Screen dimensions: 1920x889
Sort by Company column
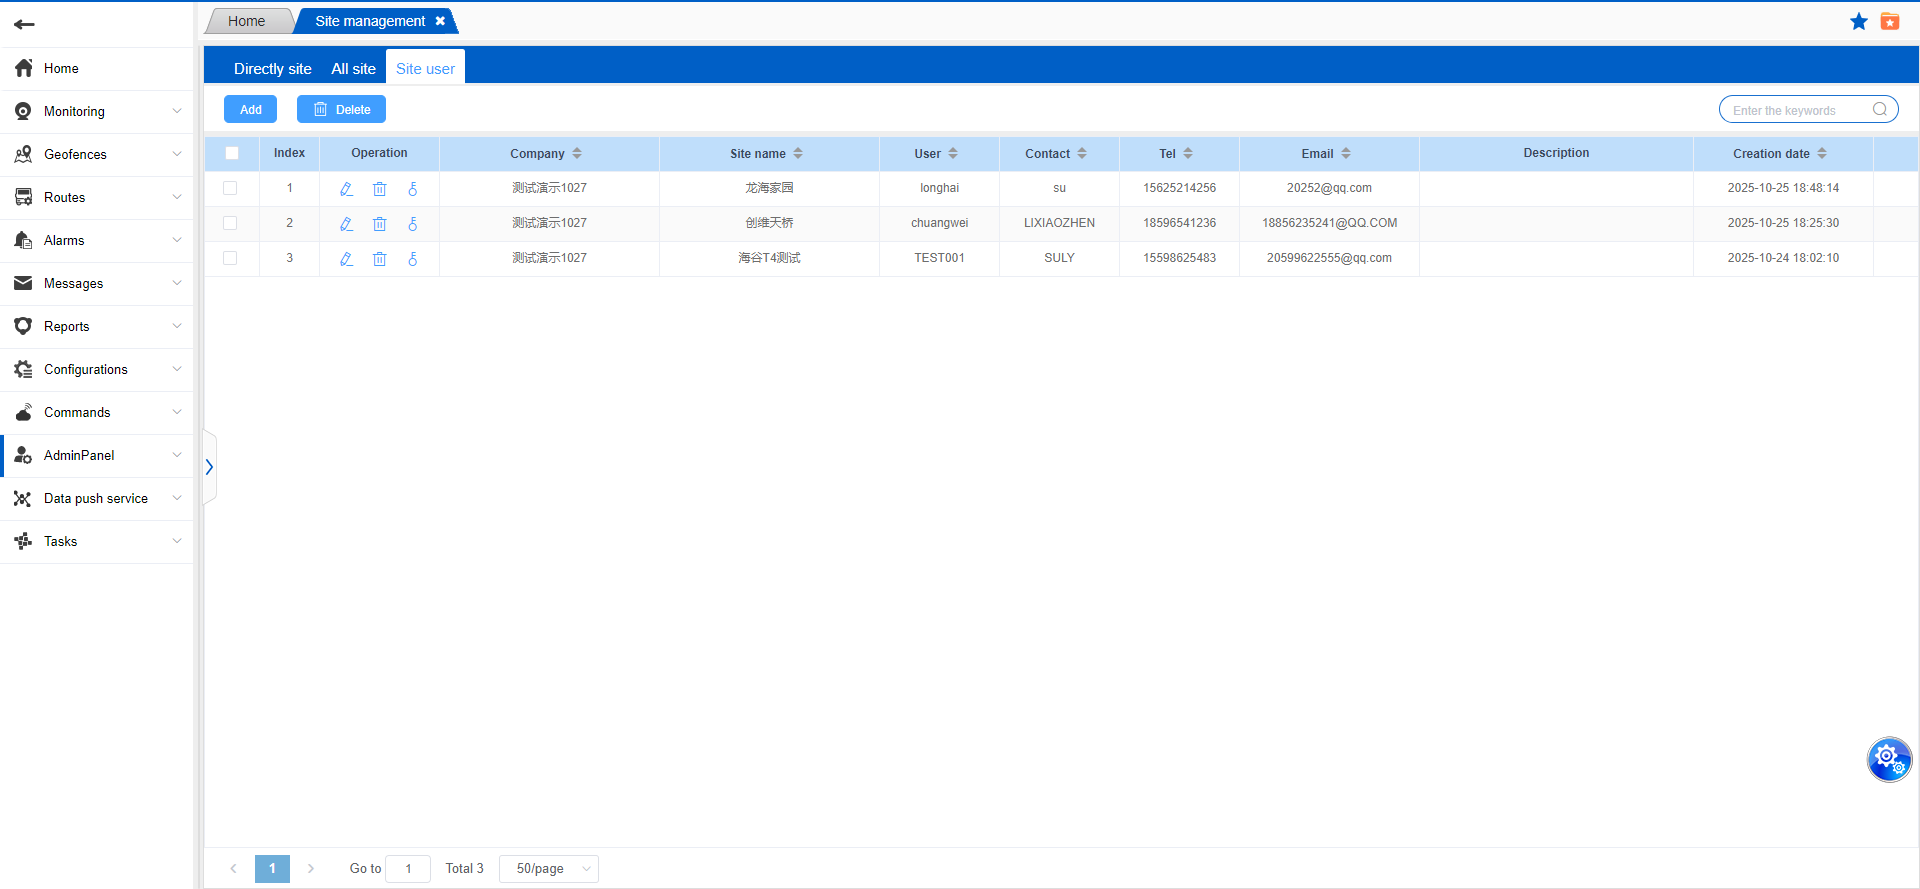click(577, 153)
